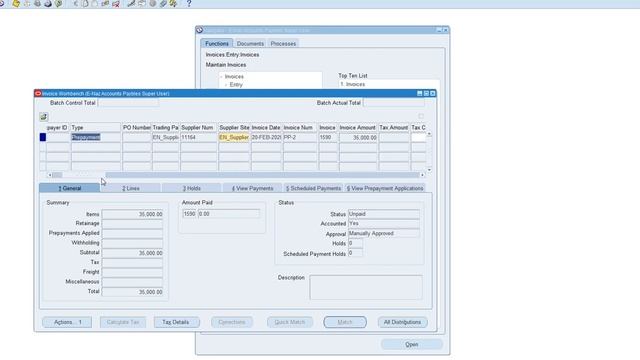The image size is (640, 360).
Task: Click the Print toolbar icon
Action: (48, 4)
